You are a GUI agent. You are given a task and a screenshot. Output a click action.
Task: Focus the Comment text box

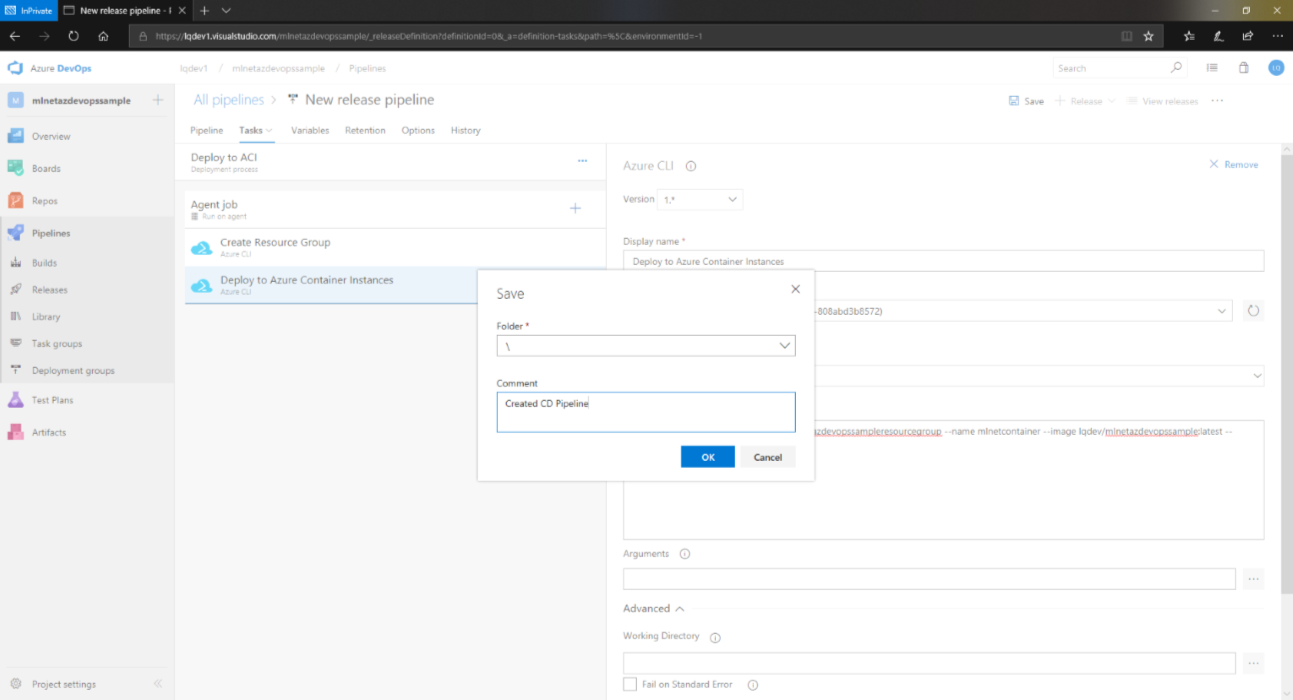click(x=646, y=412)
